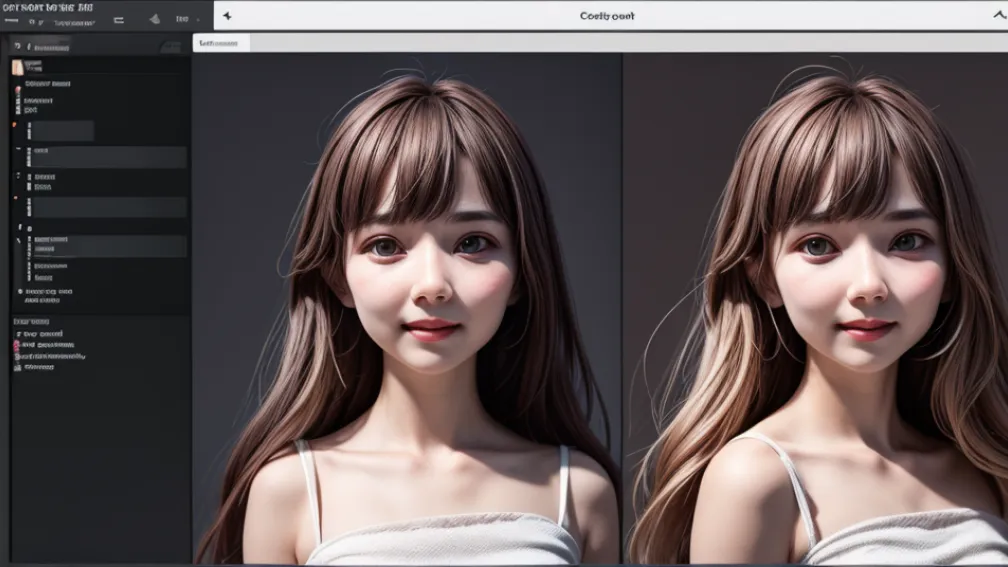Select the portrait image on a dark gray background

[x=407, y=309]
